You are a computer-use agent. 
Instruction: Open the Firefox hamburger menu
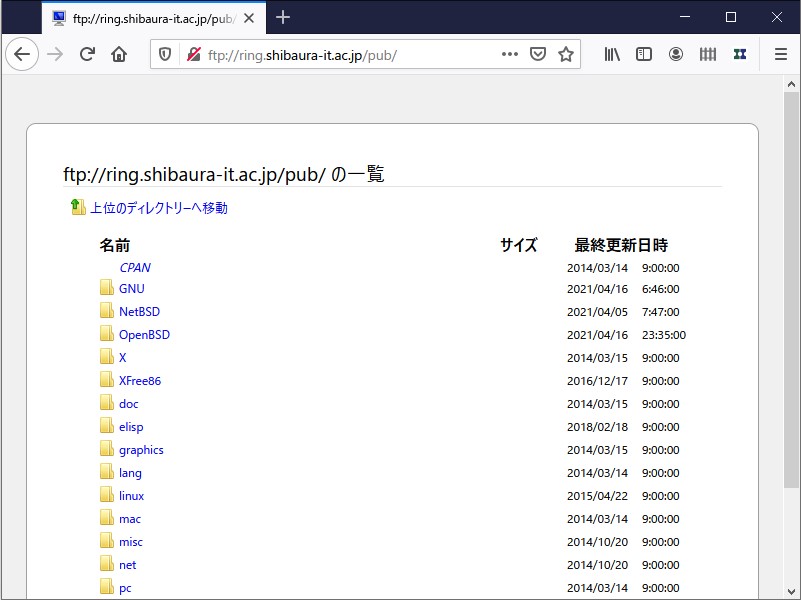(x=780, y=54)
